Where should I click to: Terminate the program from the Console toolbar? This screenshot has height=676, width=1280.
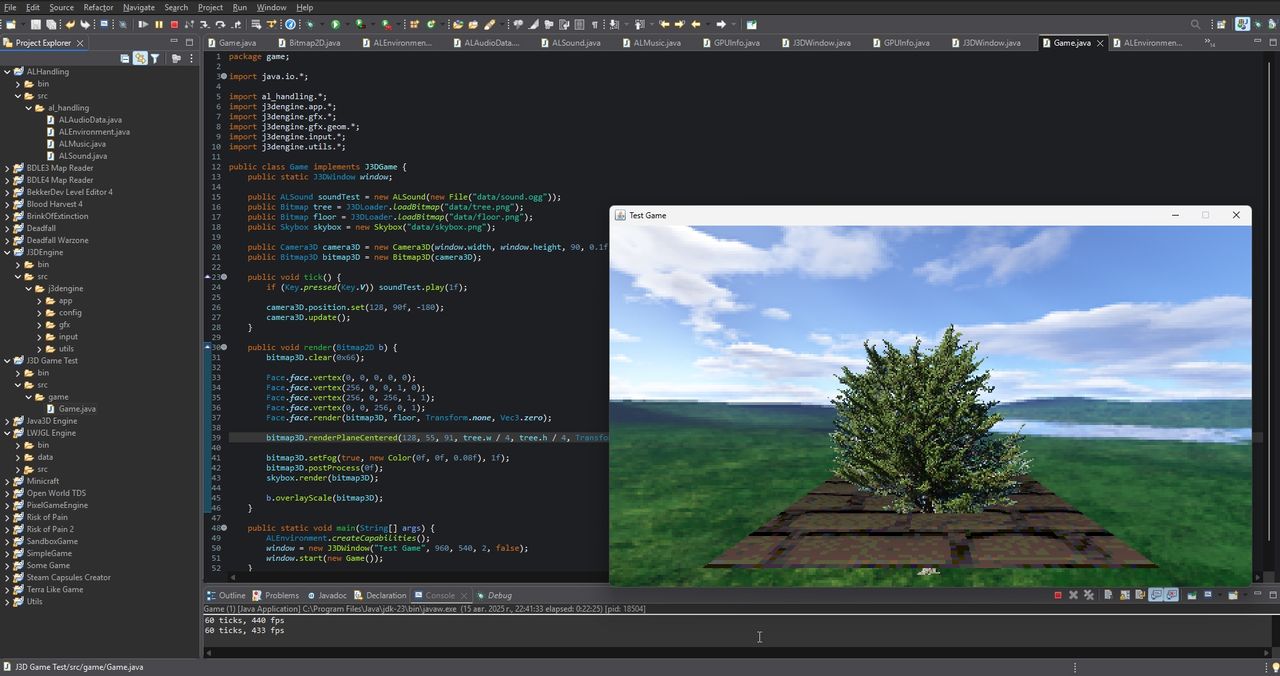(x=1058, y=595)
